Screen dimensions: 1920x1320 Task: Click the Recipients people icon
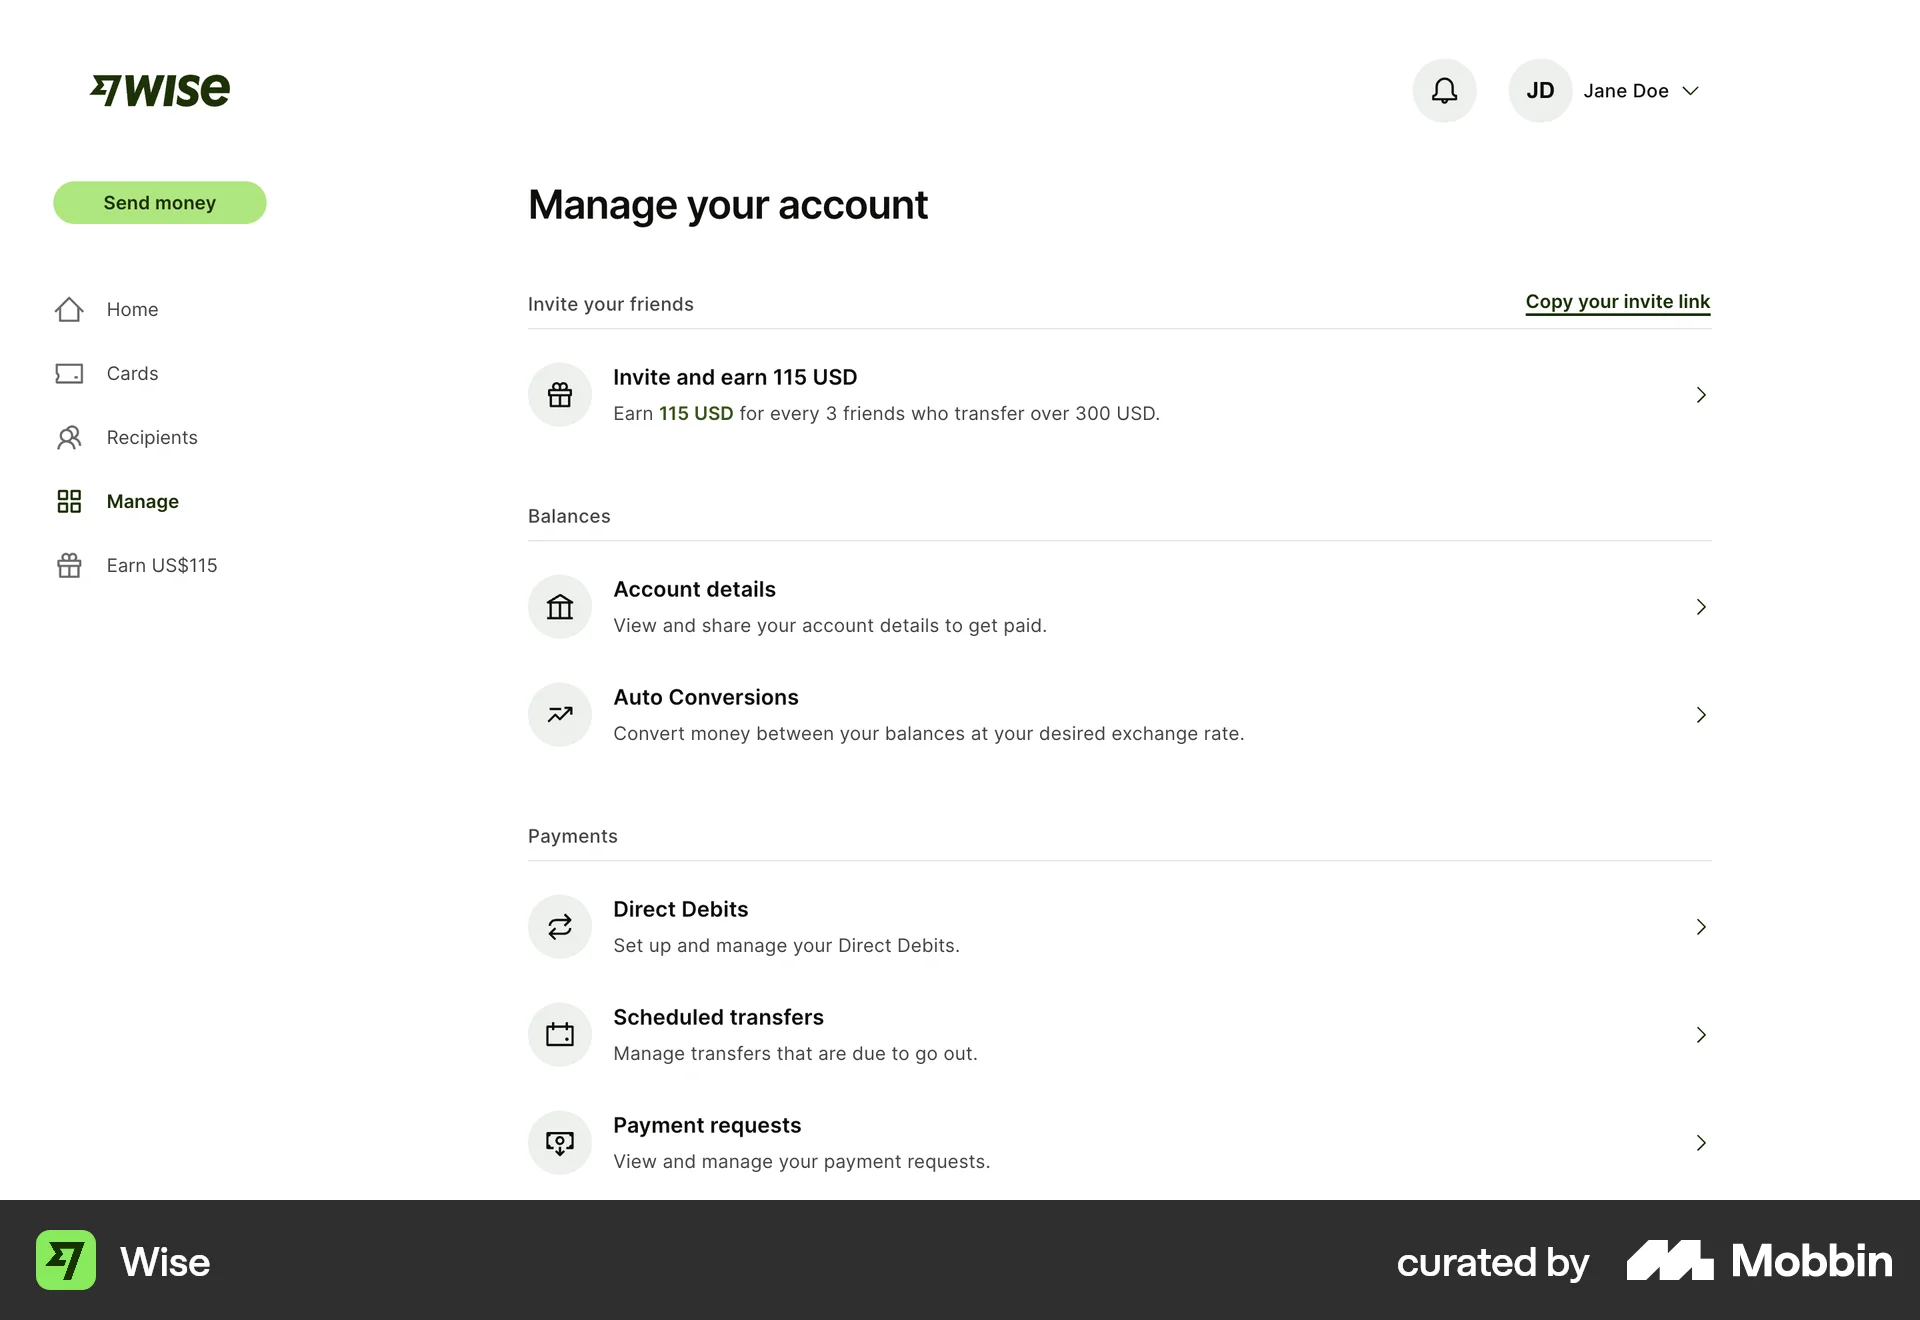pos(69,437)
